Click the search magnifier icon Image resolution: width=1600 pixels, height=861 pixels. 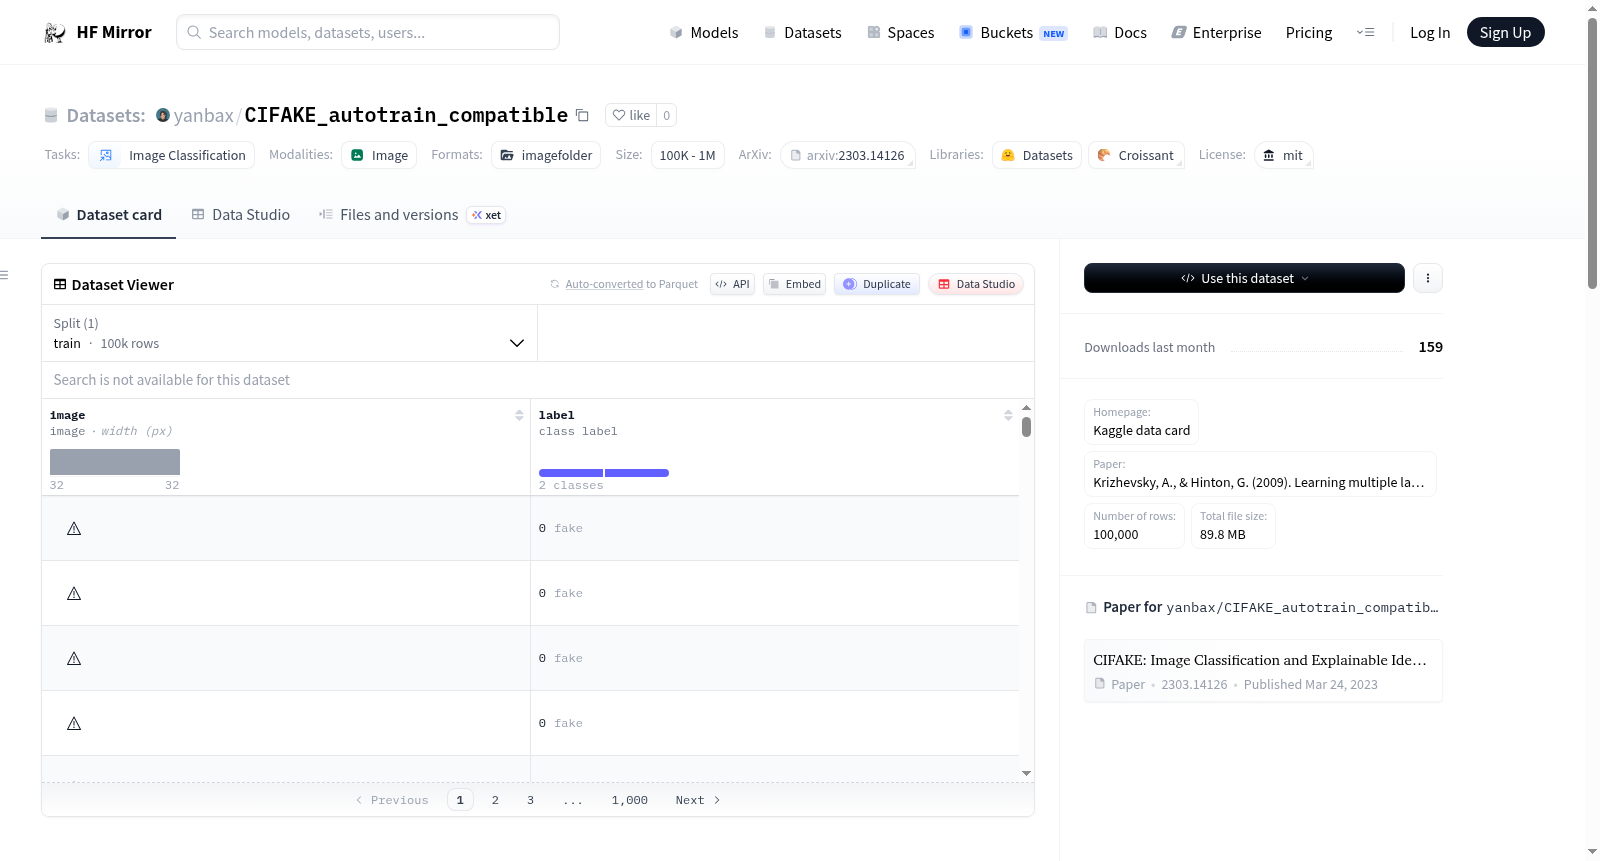pos(194,32)
